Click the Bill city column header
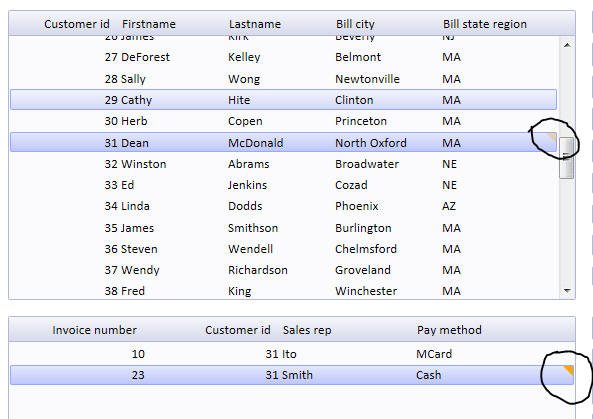The width and height of the screenshot is (593, 419). pos(355,24)
